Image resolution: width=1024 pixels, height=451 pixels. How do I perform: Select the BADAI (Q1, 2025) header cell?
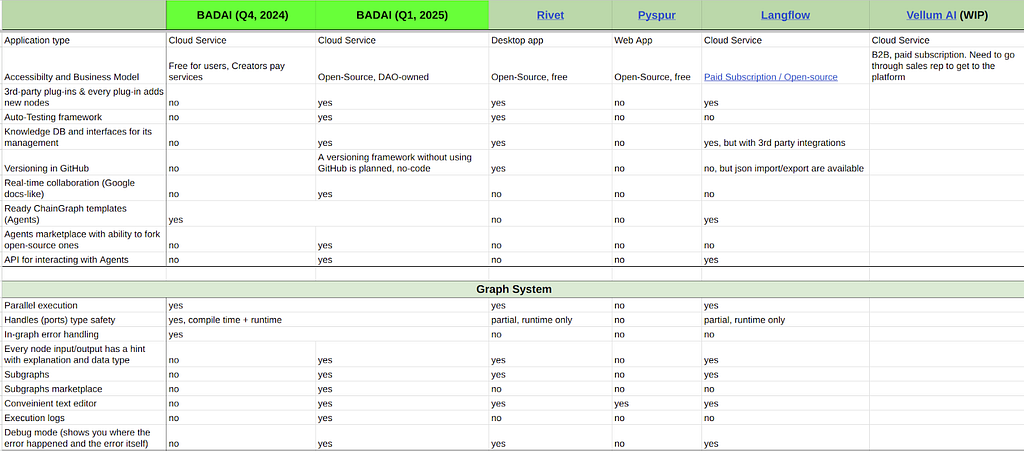402,15
